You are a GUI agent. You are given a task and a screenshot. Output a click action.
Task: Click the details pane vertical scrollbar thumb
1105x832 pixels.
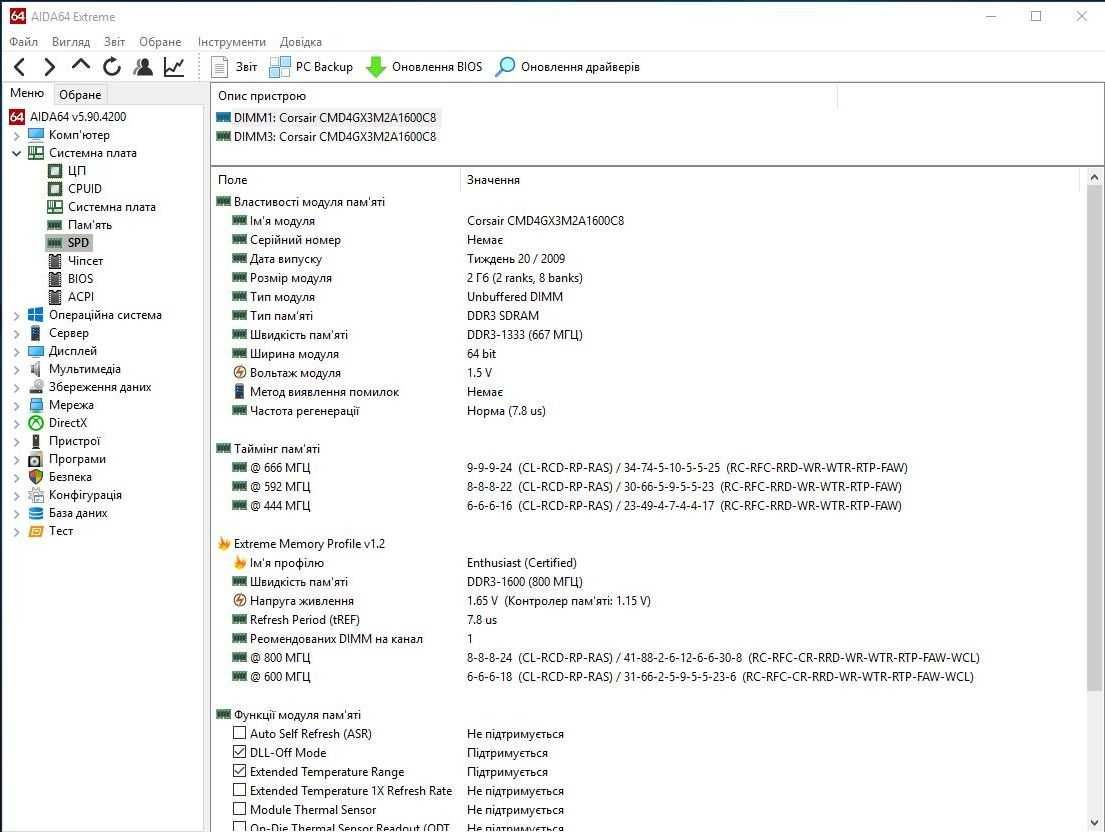coord(1094,439)
